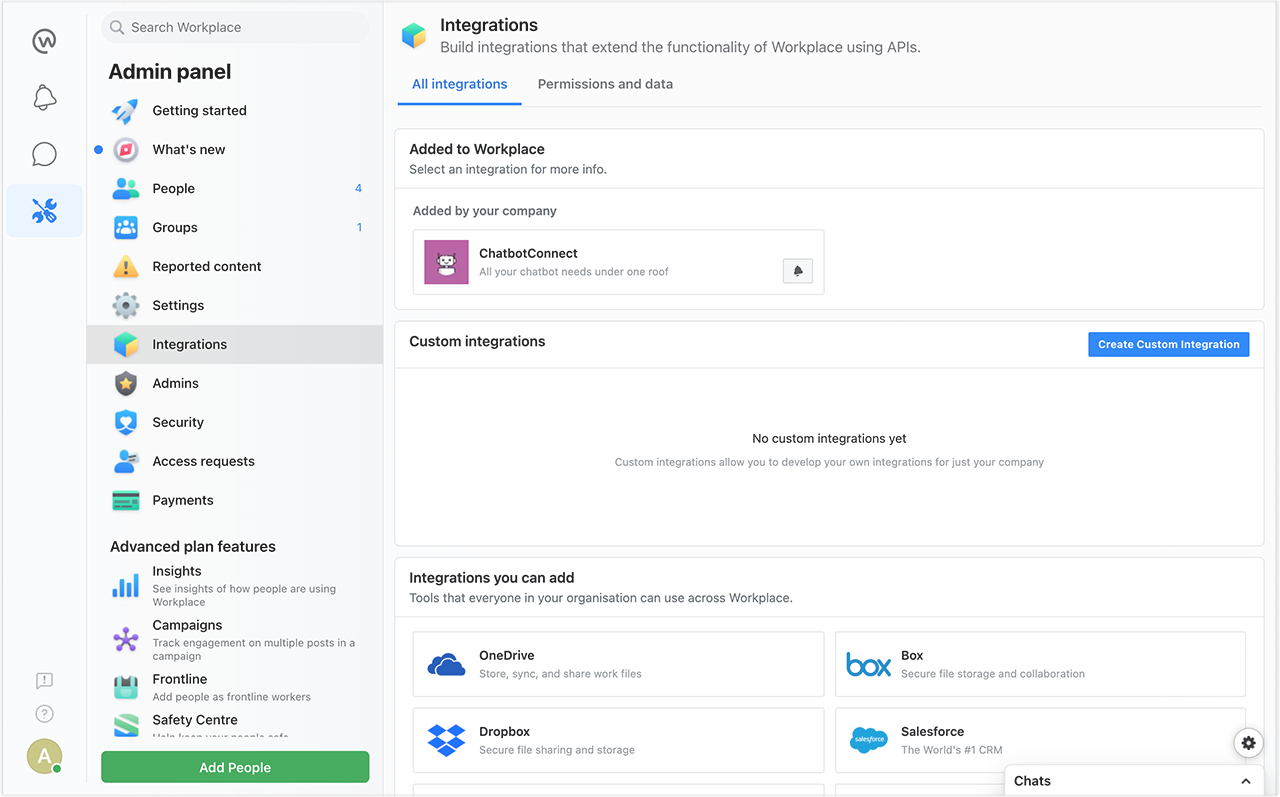
Task: Click the feedback report icon
Action: coord(44,681)
